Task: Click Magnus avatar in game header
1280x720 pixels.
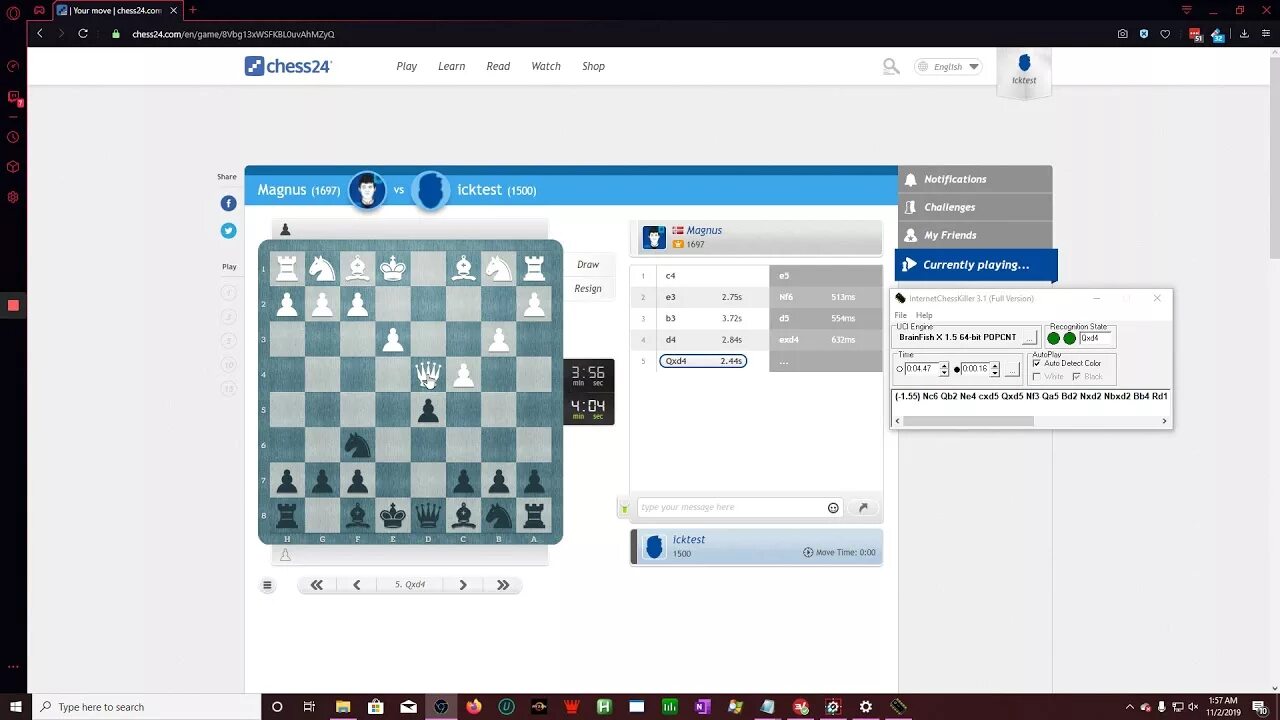Action: coord(367,190)
